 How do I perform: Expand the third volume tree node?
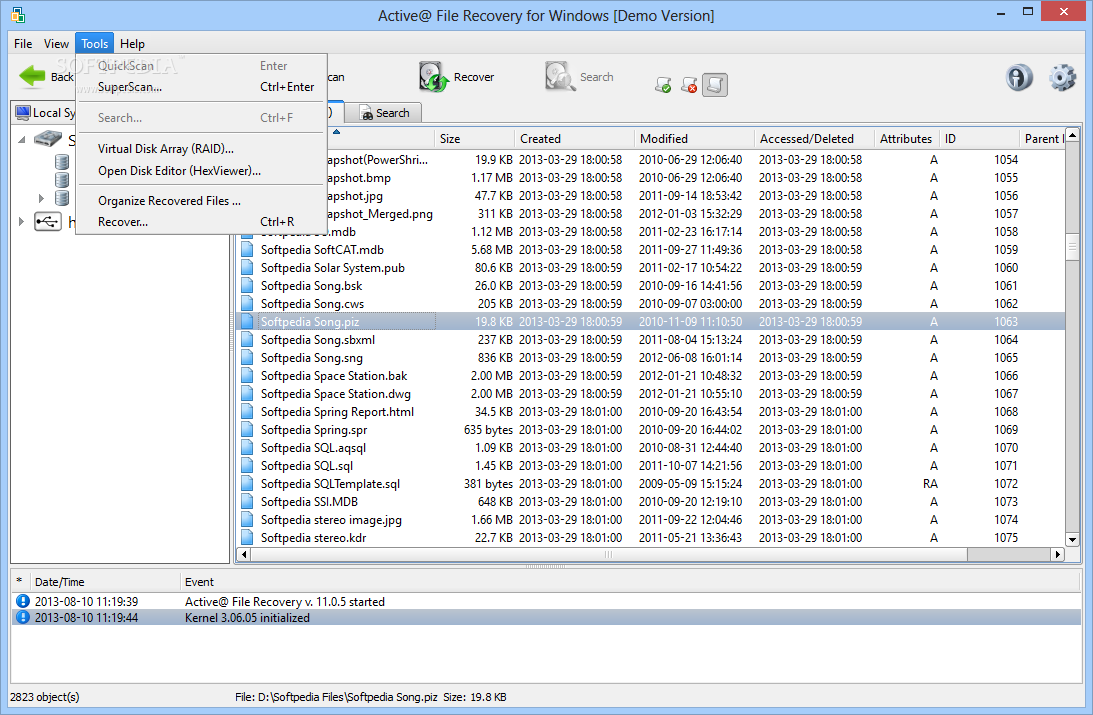point(41,199)
